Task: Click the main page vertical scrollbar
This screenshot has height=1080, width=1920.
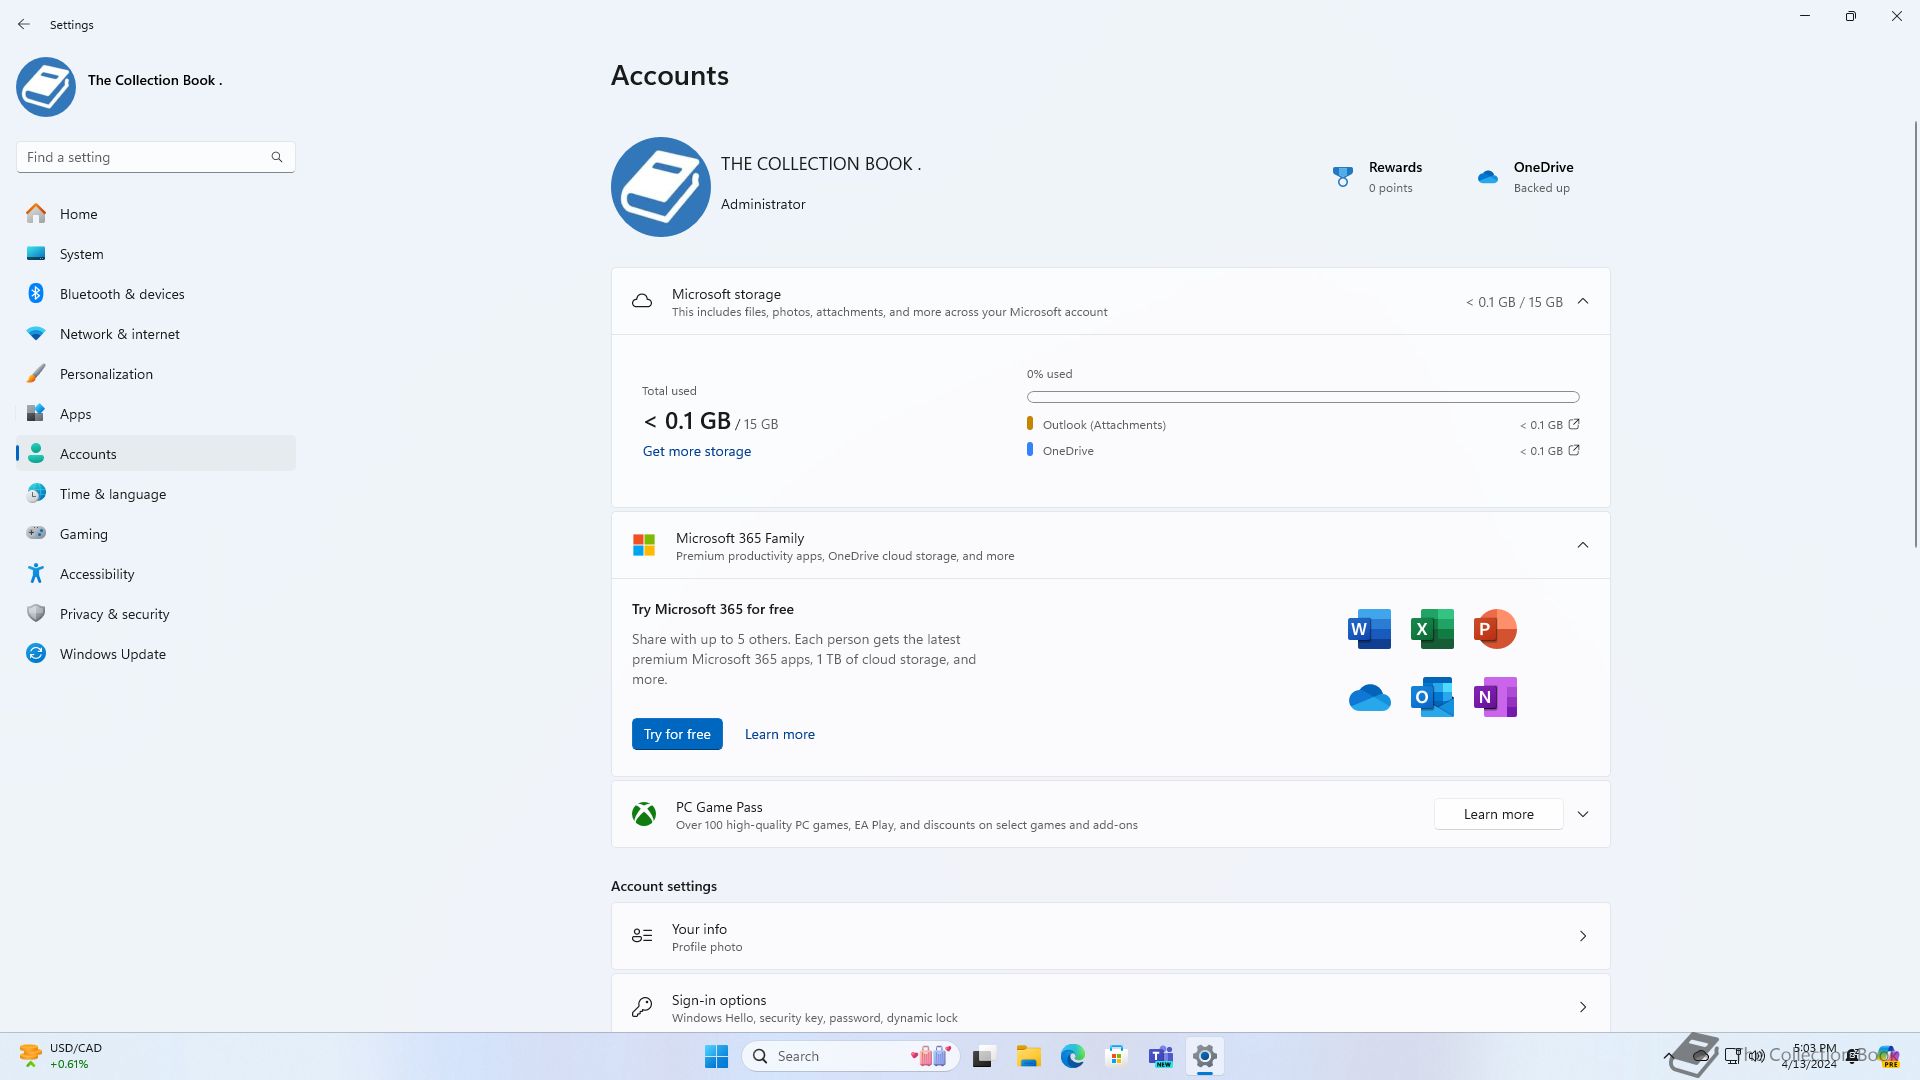Action: (x=1915, y=333)
